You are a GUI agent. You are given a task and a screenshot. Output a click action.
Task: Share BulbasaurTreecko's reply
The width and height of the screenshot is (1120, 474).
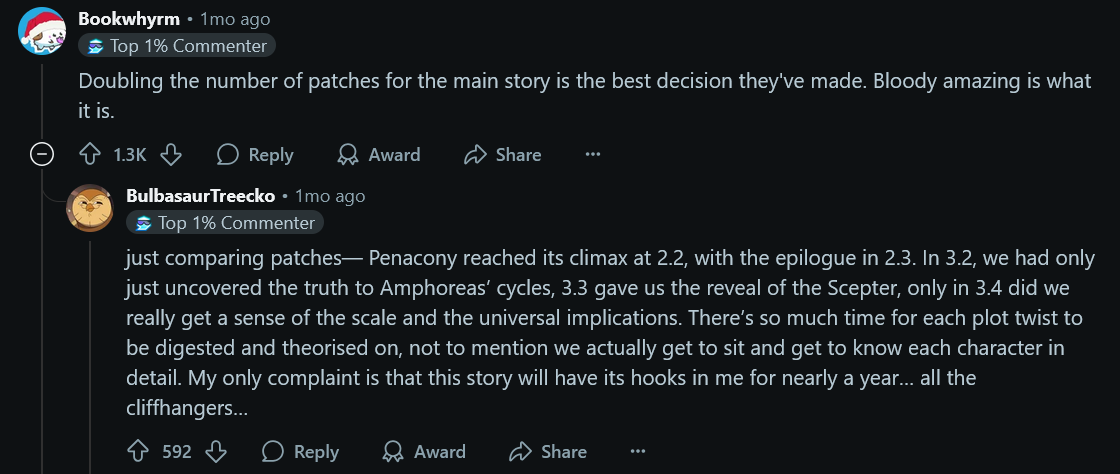click(x=549, y=451)
